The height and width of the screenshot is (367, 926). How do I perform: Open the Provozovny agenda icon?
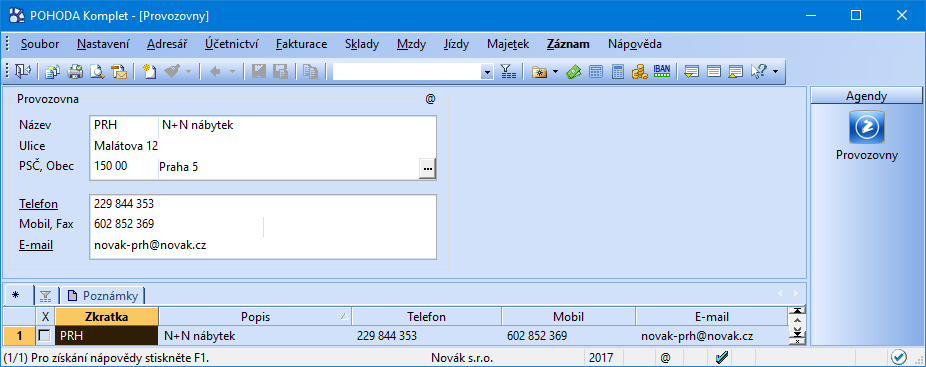pos(866,127)
